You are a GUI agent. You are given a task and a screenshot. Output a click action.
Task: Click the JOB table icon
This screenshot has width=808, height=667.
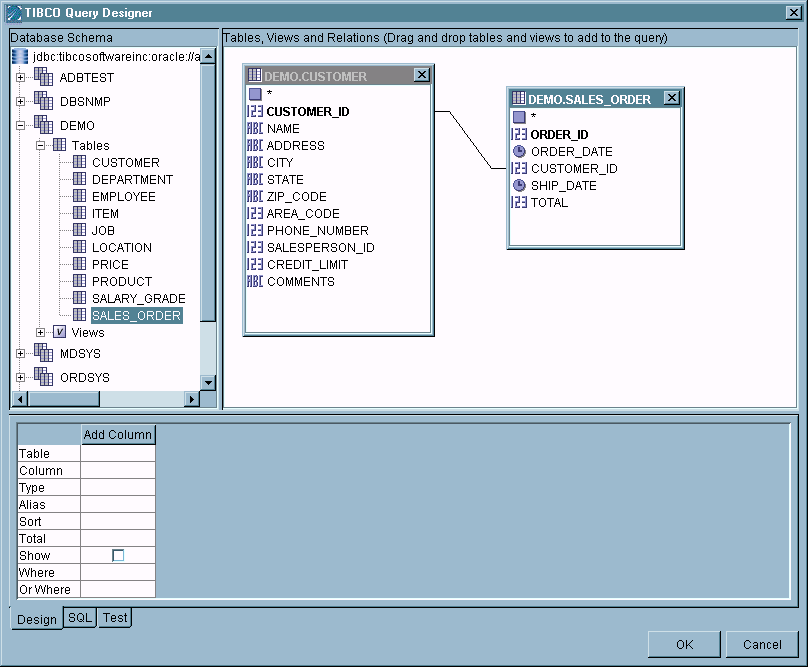[x=79, y=230]
